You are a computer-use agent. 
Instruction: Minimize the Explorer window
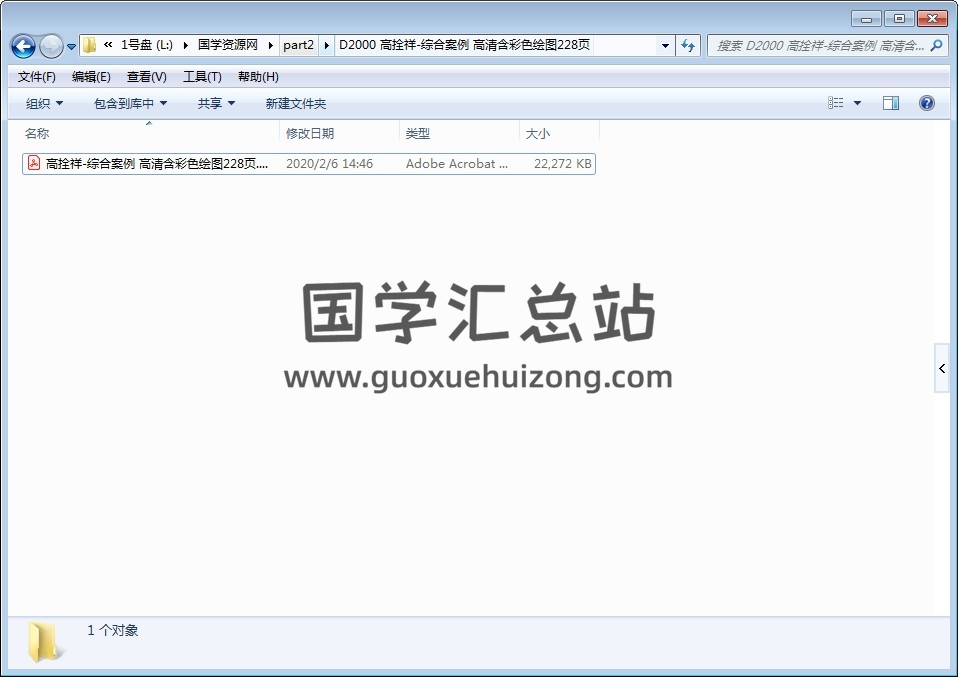866,19
